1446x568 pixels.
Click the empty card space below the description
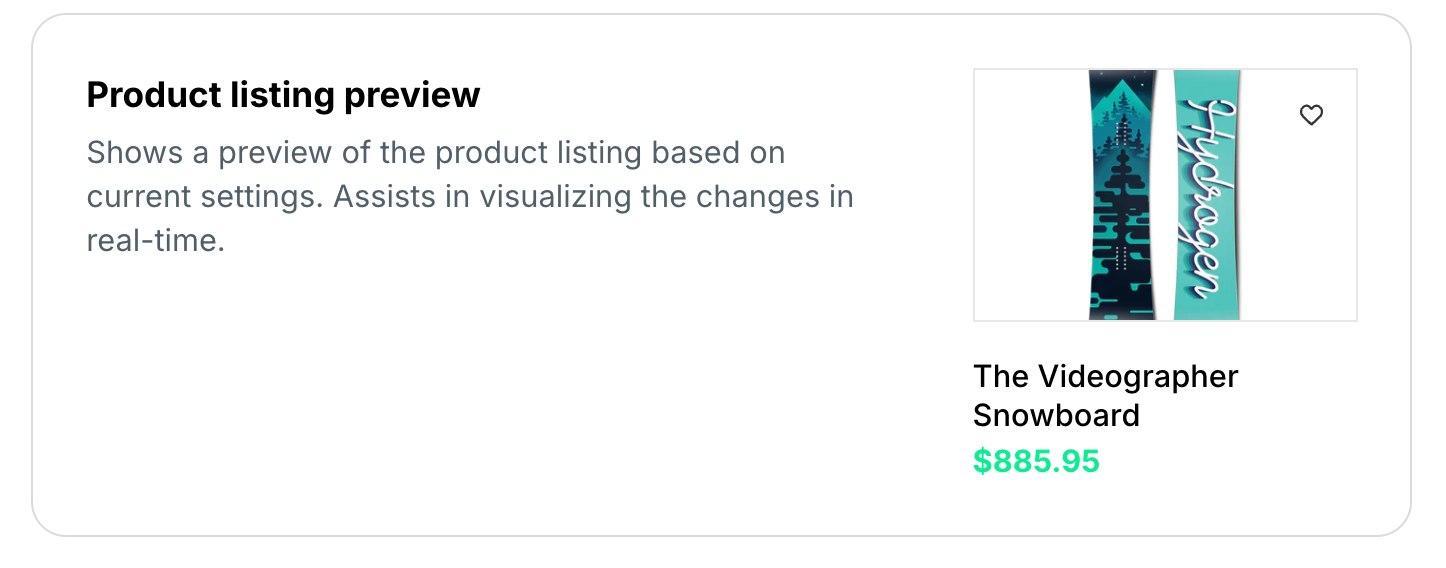coord(470,400)
